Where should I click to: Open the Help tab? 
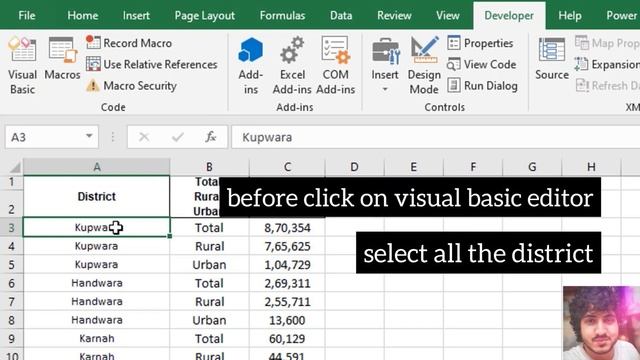(570, 16)
